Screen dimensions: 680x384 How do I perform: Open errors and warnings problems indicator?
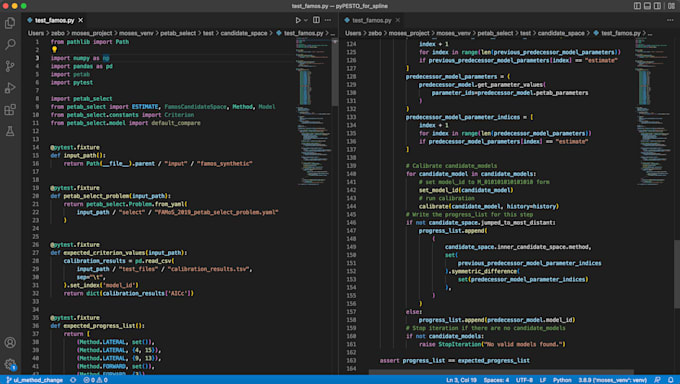(95, 380)
